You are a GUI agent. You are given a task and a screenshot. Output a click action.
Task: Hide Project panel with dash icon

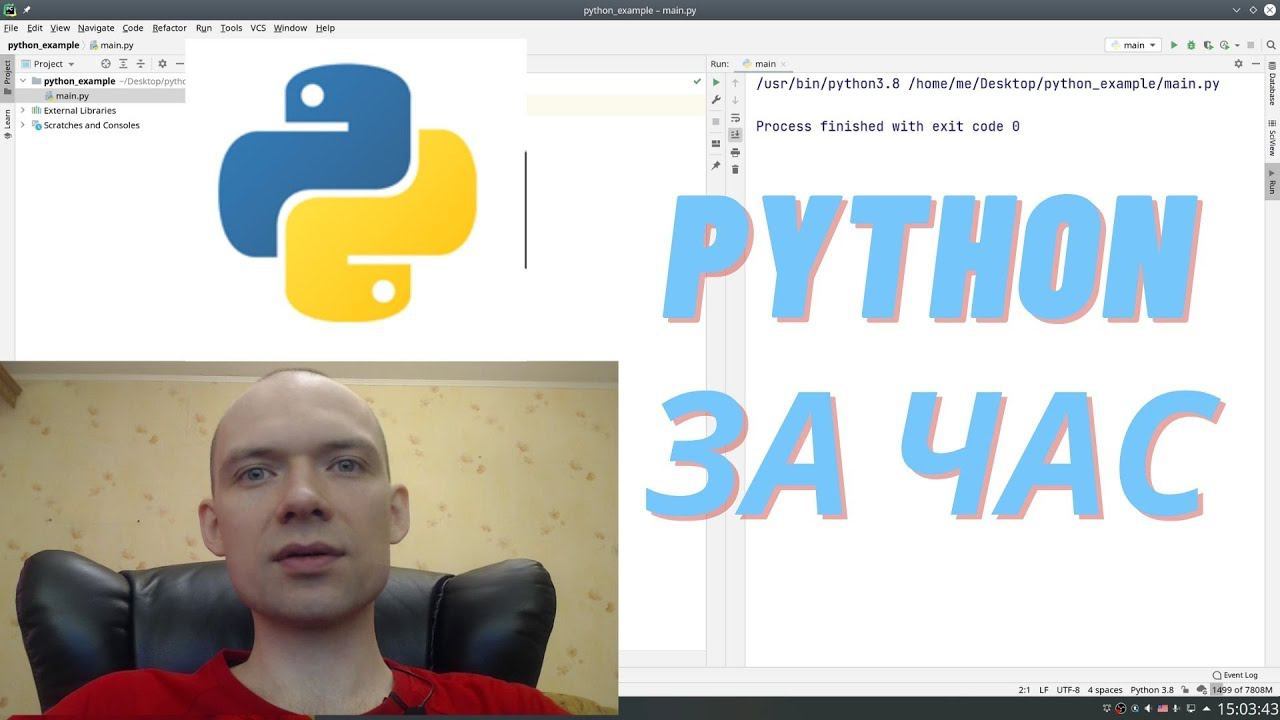point(179,64)
